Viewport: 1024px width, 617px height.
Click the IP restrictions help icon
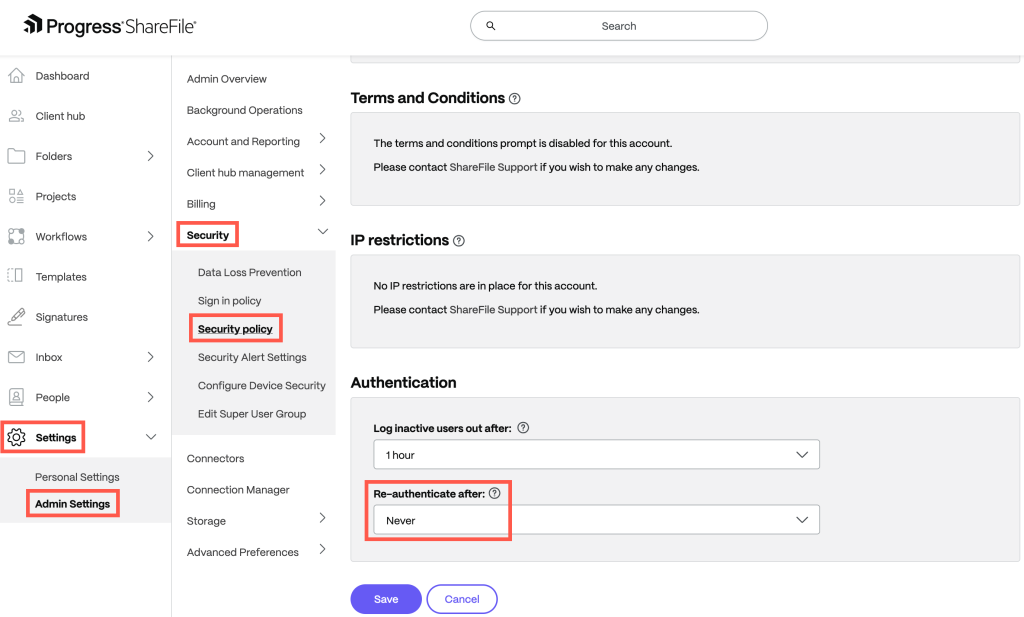[x=459, y=241]
